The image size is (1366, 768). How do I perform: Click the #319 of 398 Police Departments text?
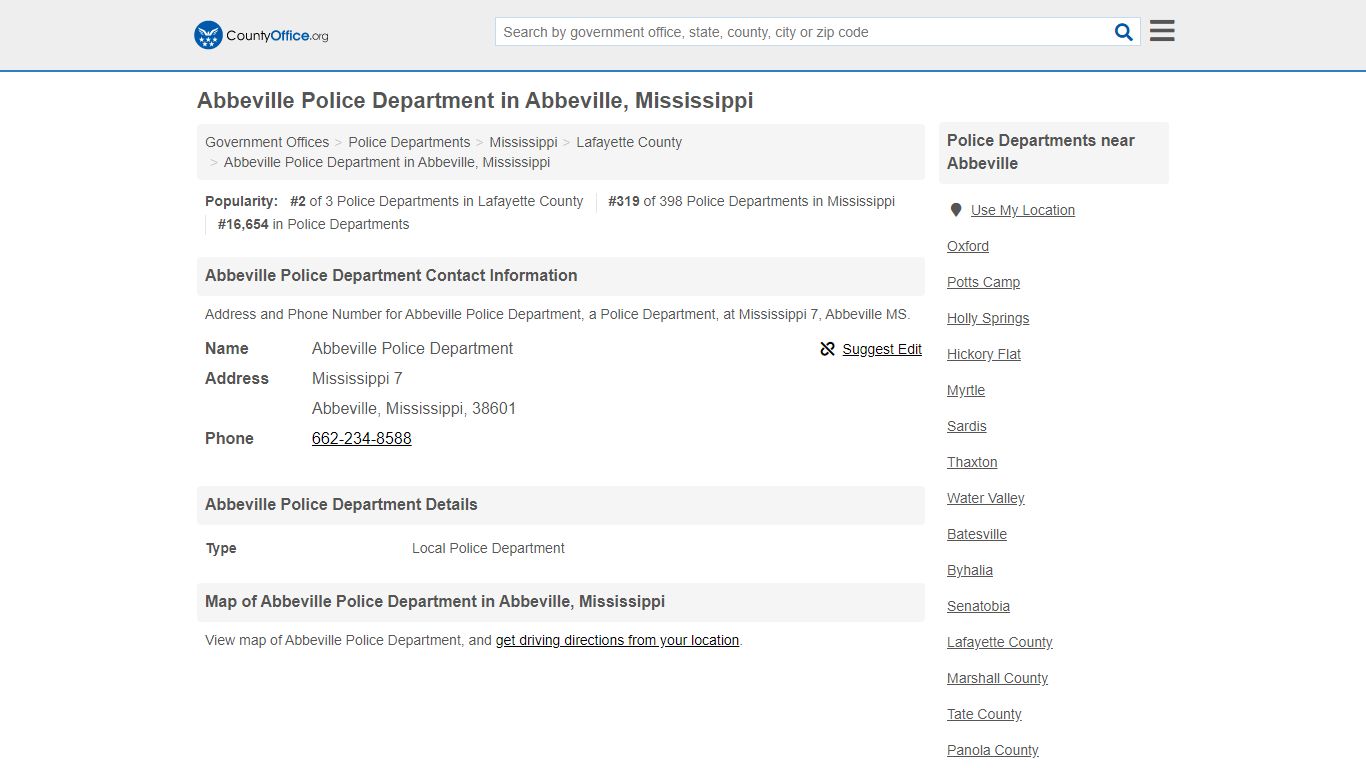coord(751,201)
